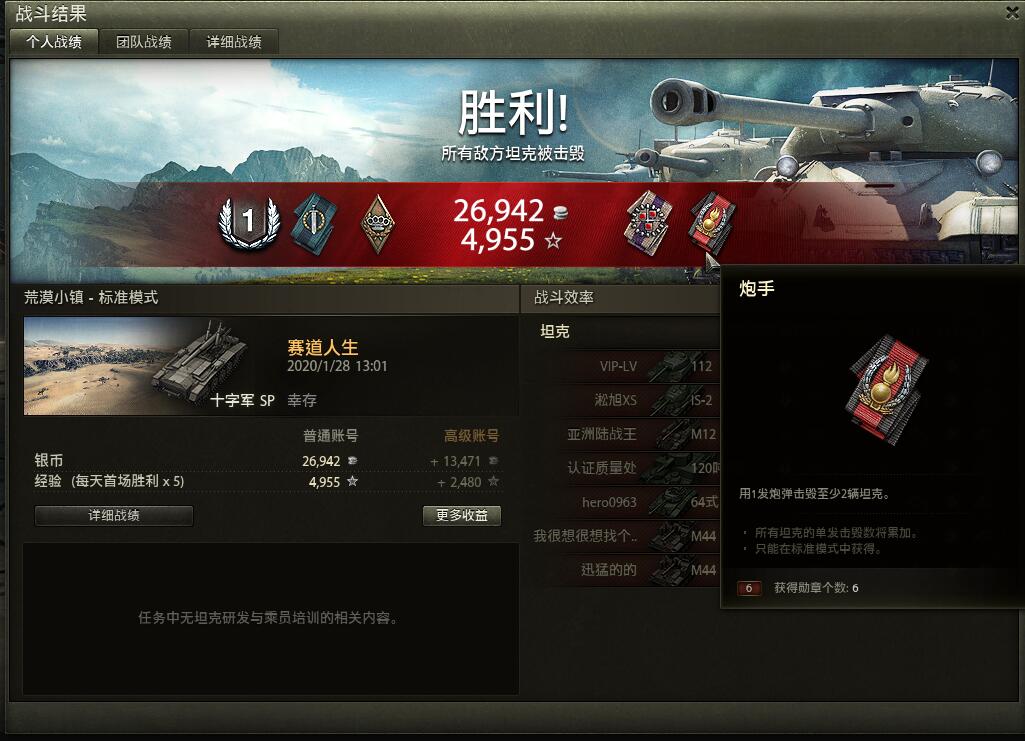Click the first-place laurel wreath badge

point(248,223)
